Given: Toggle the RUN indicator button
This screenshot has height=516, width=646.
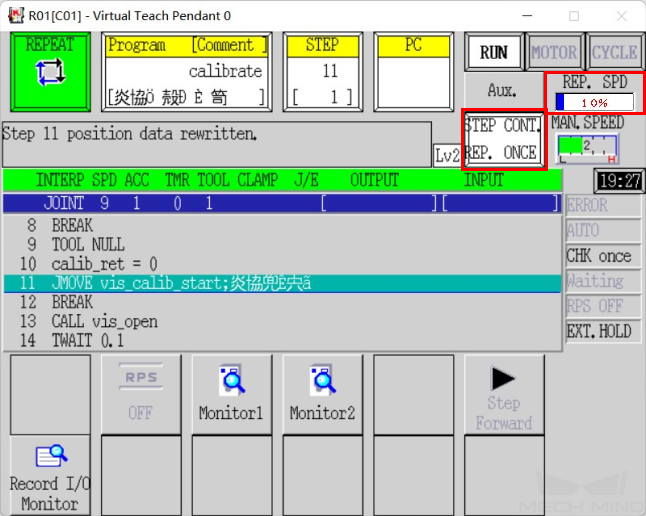Looking at the screenshot, I should (494, 52).
